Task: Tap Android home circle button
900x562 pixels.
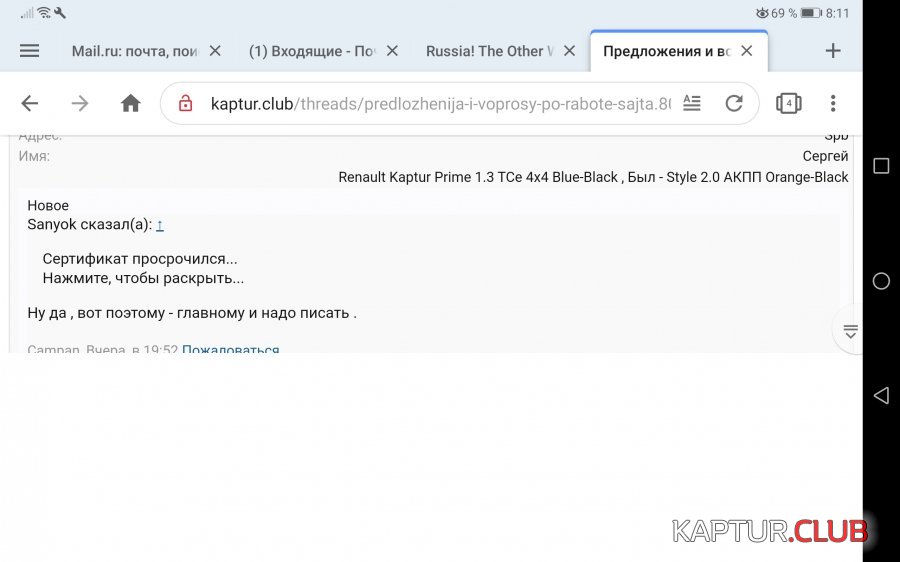Action: point(881,281)
